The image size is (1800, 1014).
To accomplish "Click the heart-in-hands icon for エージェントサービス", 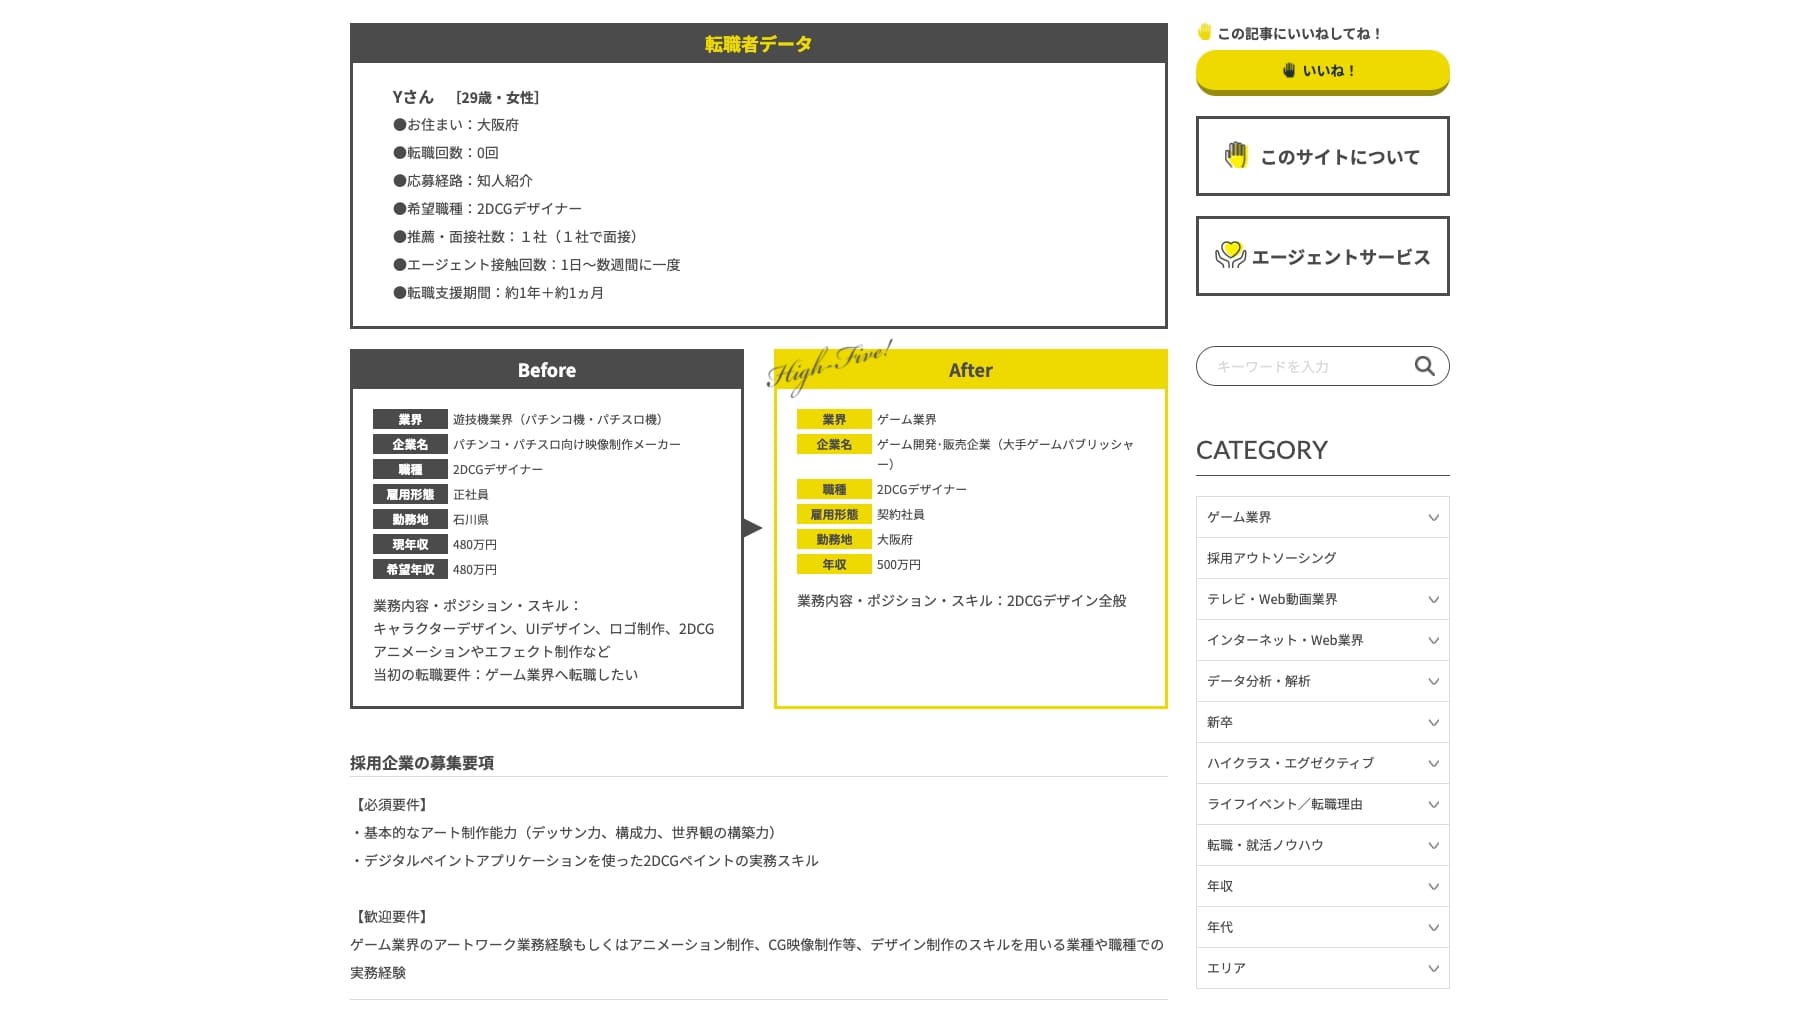I will pyautogui.click(x=1230, y=256).
